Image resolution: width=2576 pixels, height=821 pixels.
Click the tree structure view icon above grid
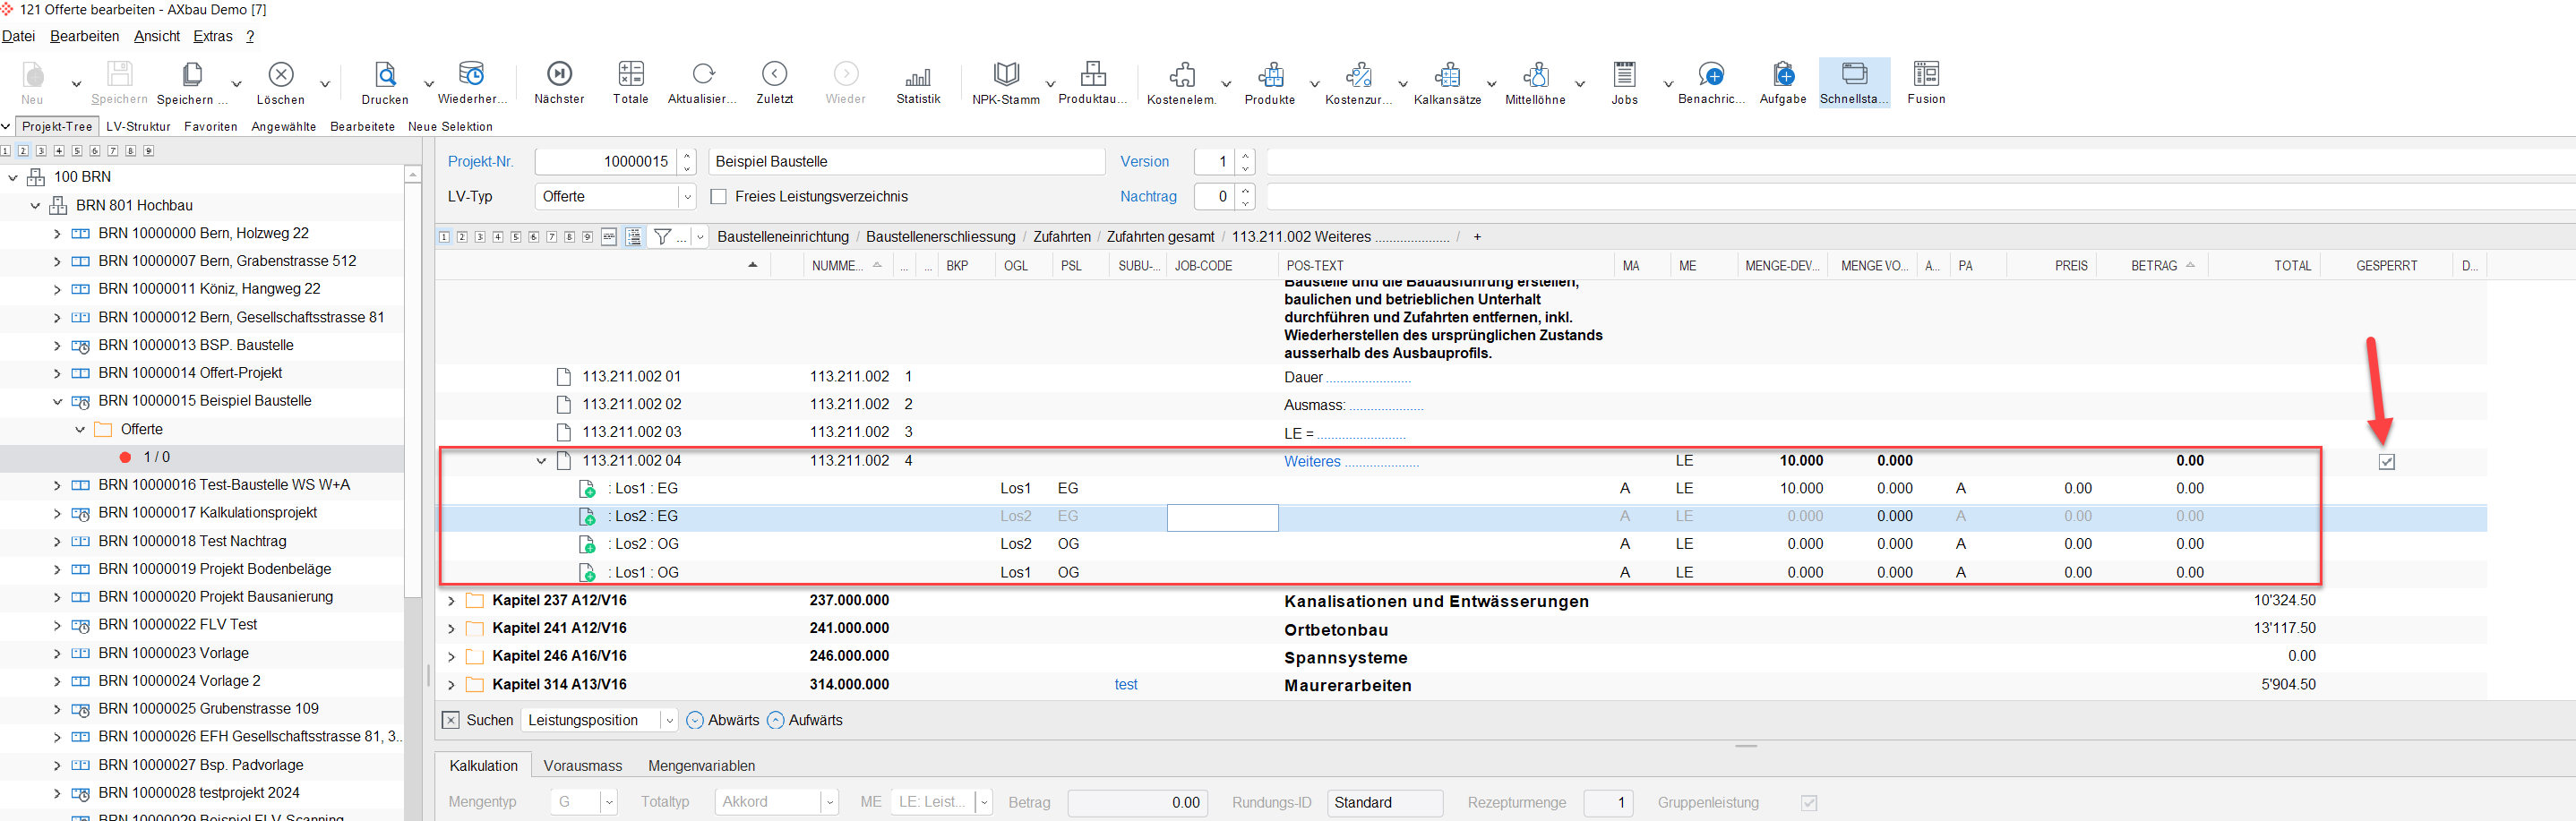pos(634,237)
